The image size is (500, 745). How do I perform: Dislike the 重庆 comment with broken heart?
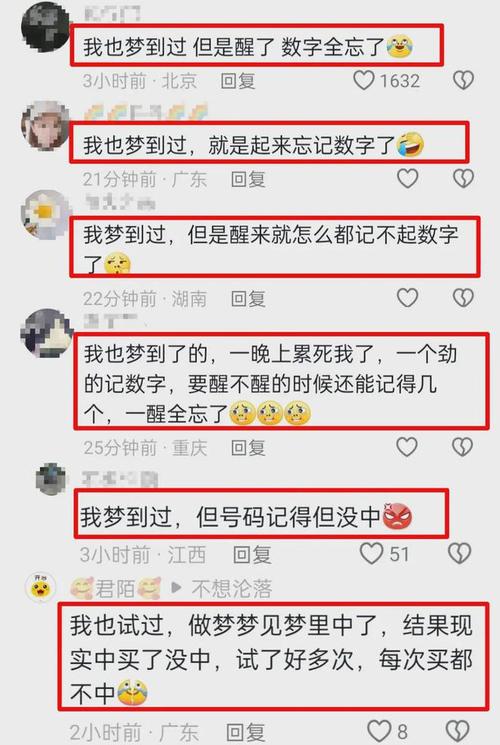pos(462,447)
